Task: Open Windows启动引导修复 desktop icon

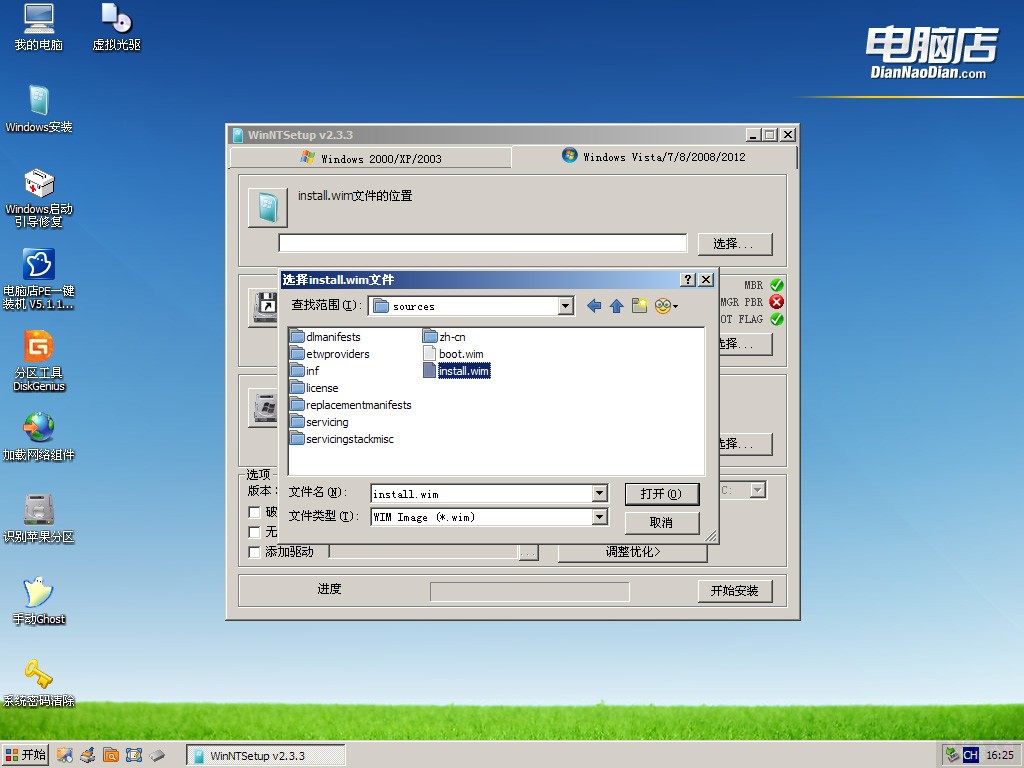Action: 39,198
